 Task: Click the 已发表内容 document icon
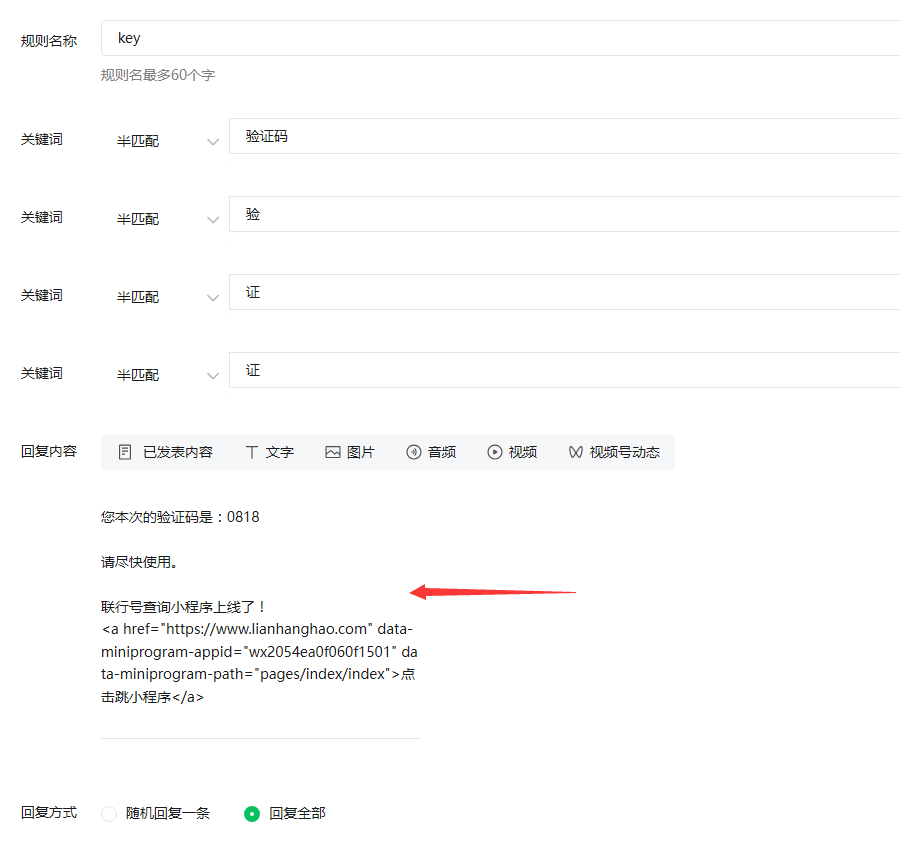coord(125,452)
